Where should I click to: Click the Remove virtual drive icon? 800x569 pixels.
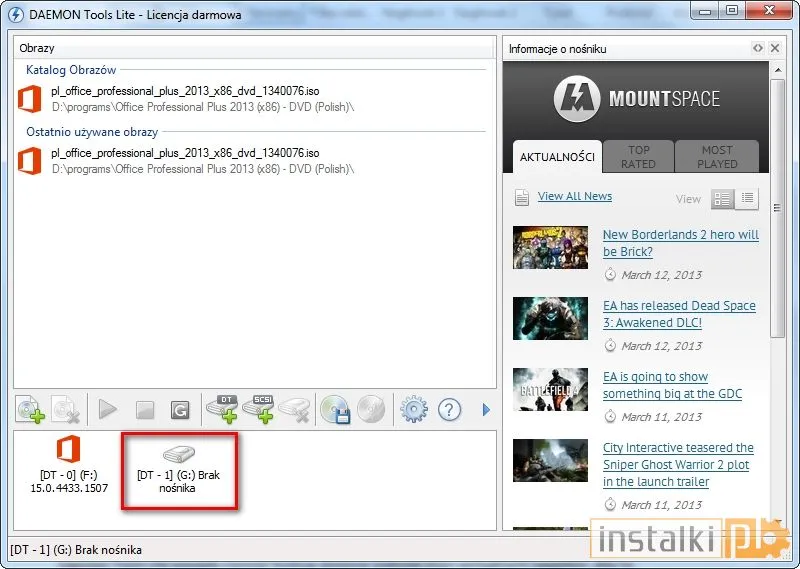pyautogui.click(x=295, y=409)
